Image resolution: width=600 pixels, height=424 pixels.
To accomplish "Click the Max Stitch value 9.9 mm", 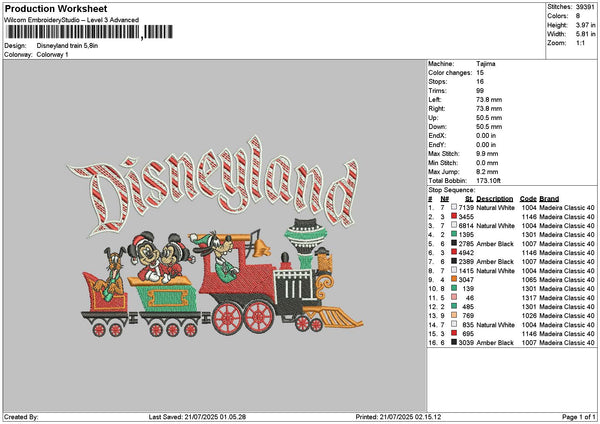I will 487,154.
